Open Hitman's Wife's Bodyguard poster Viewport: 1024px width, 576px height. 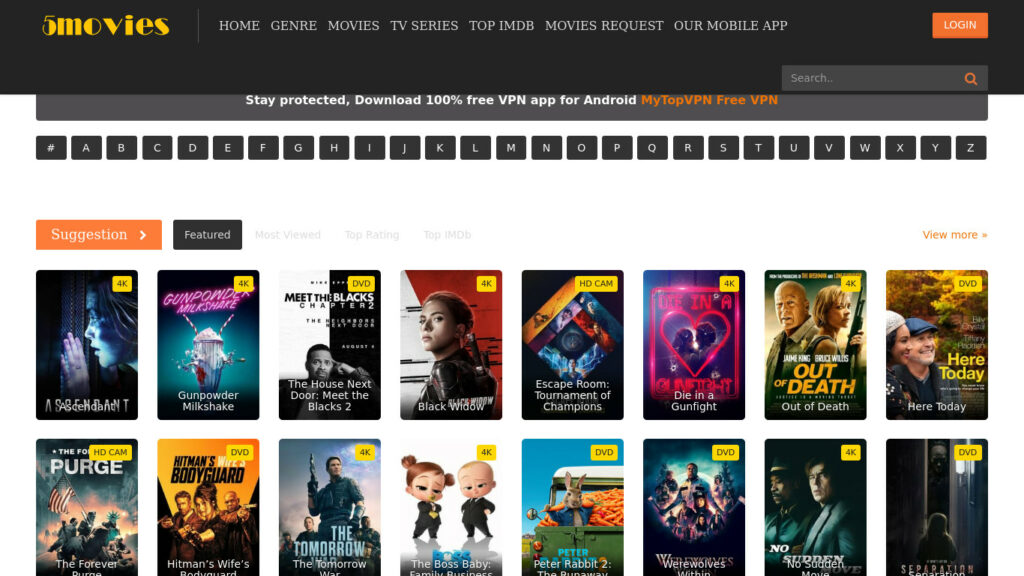click(x=208, y=507)
